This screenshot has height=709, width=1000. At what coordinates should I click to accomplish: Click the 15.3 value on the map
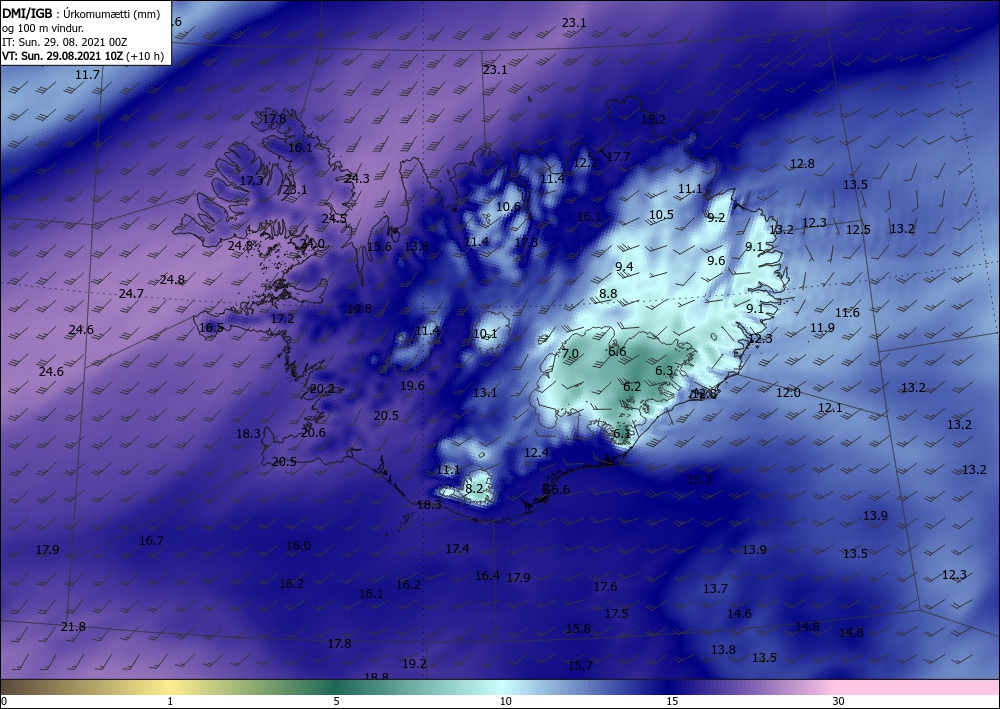(699, 479)
